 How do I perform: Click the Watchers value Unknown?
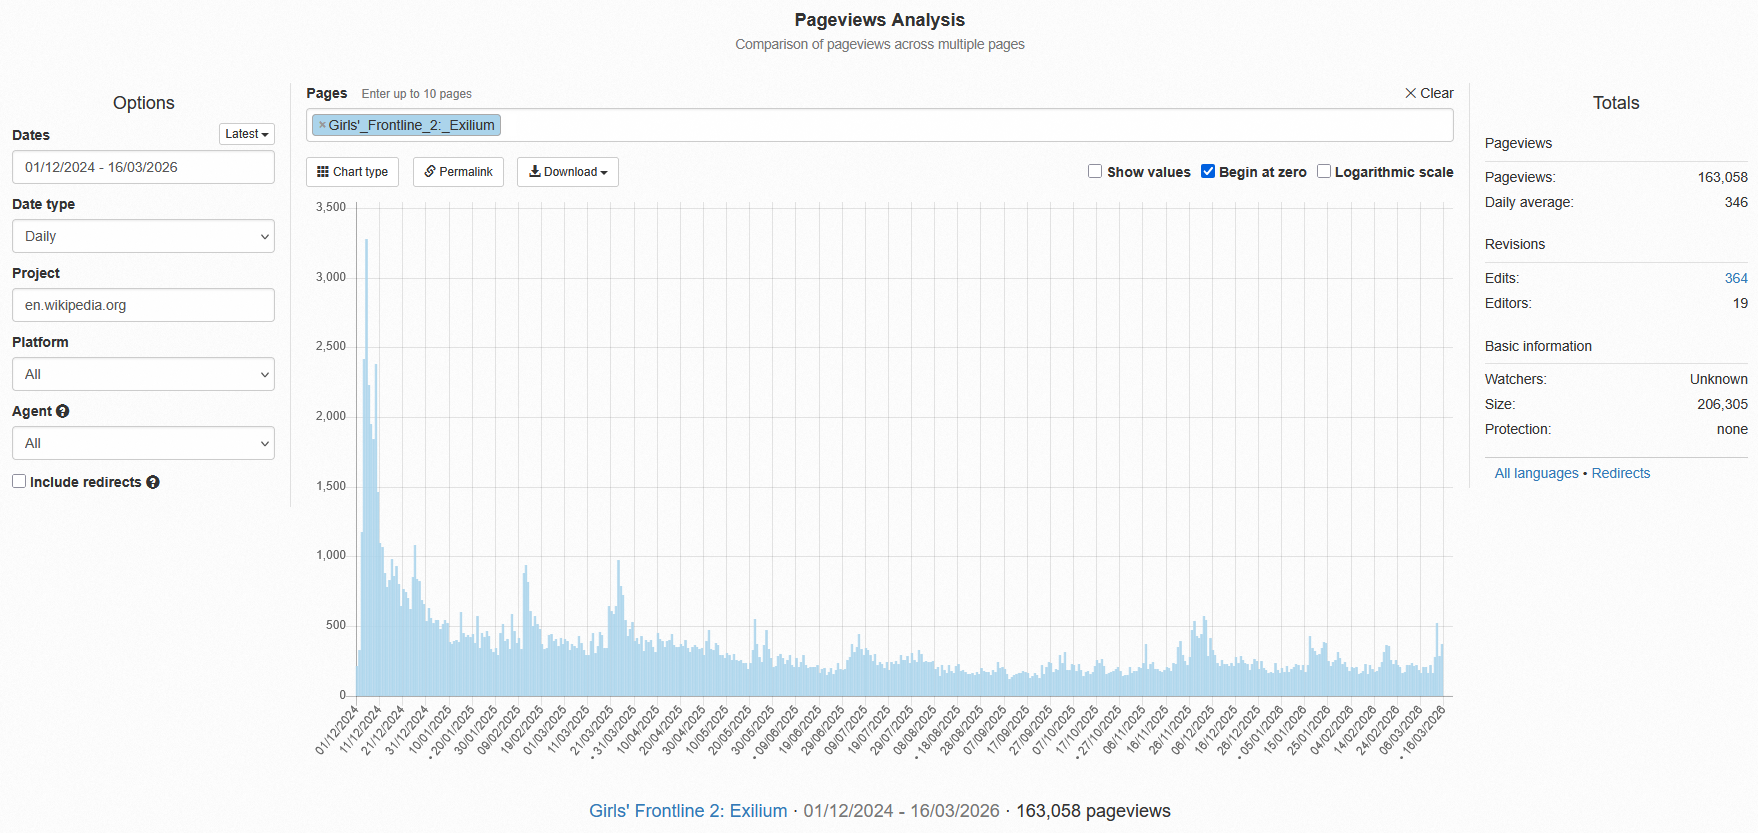pyautogui.click(x=1719, y=379)
